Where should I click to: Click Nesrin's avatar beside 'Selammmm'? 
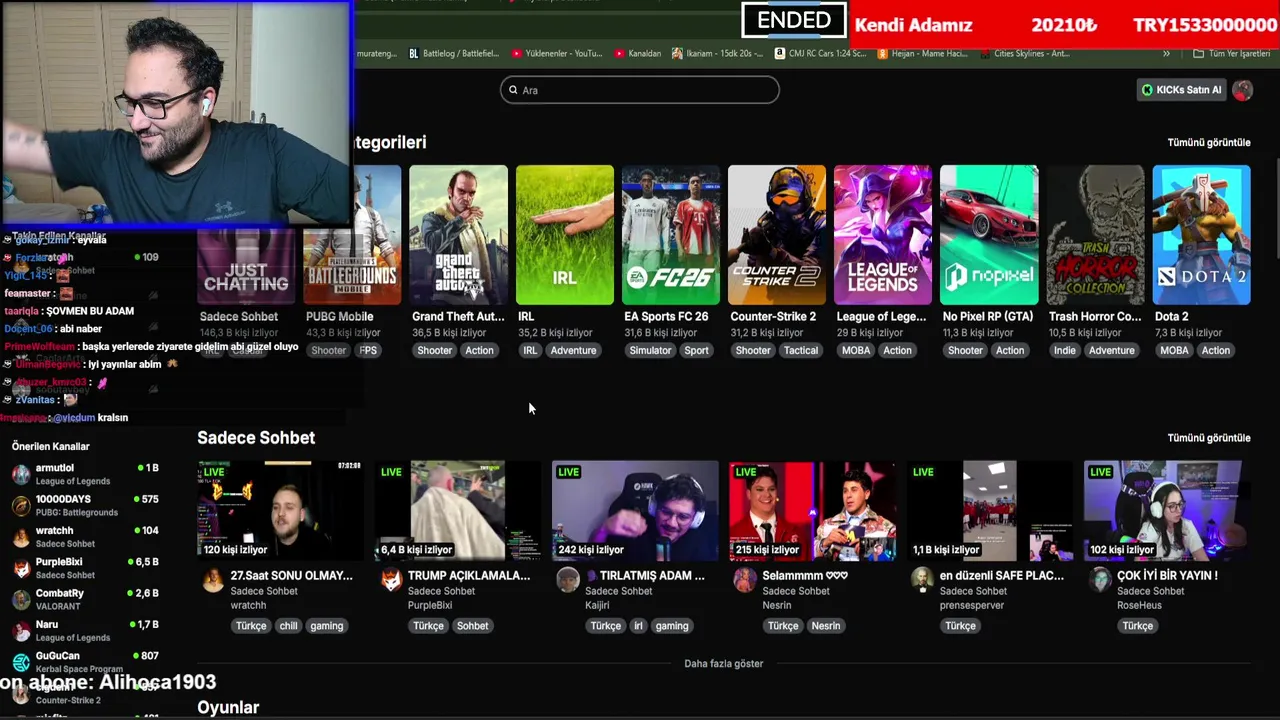click(x=745, y=580)
